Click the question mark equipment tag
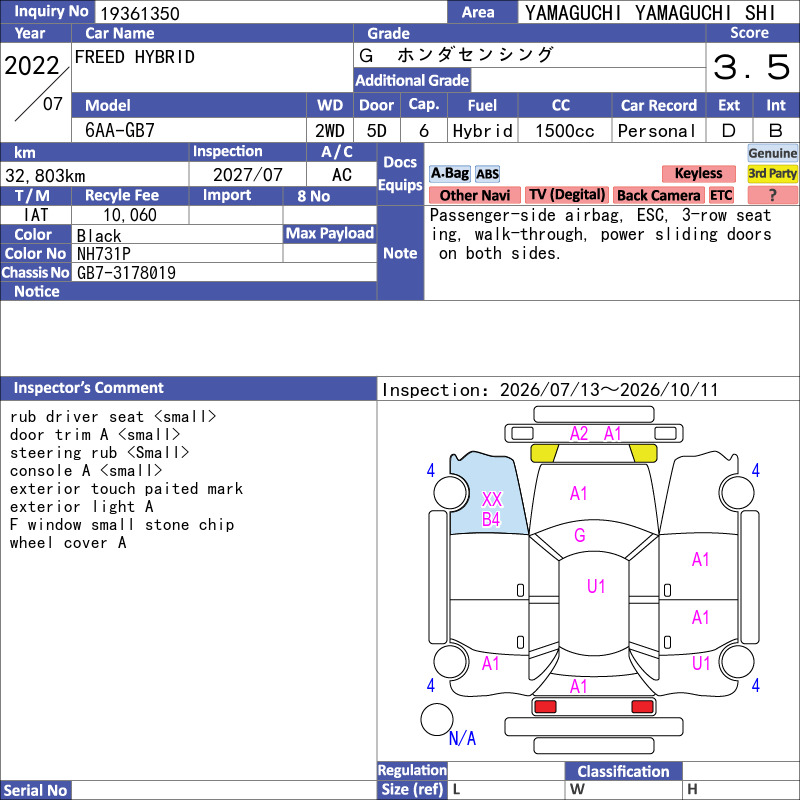800x800 pixels. [x=772, y=195]
